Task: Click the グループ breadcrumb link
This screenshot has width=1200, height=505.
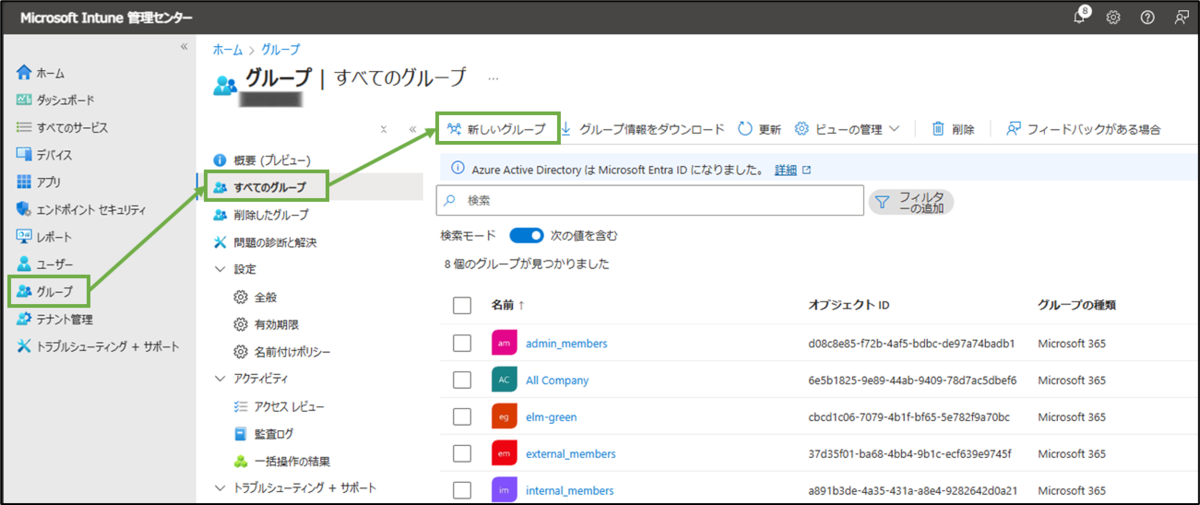Action: click(280, 49)
